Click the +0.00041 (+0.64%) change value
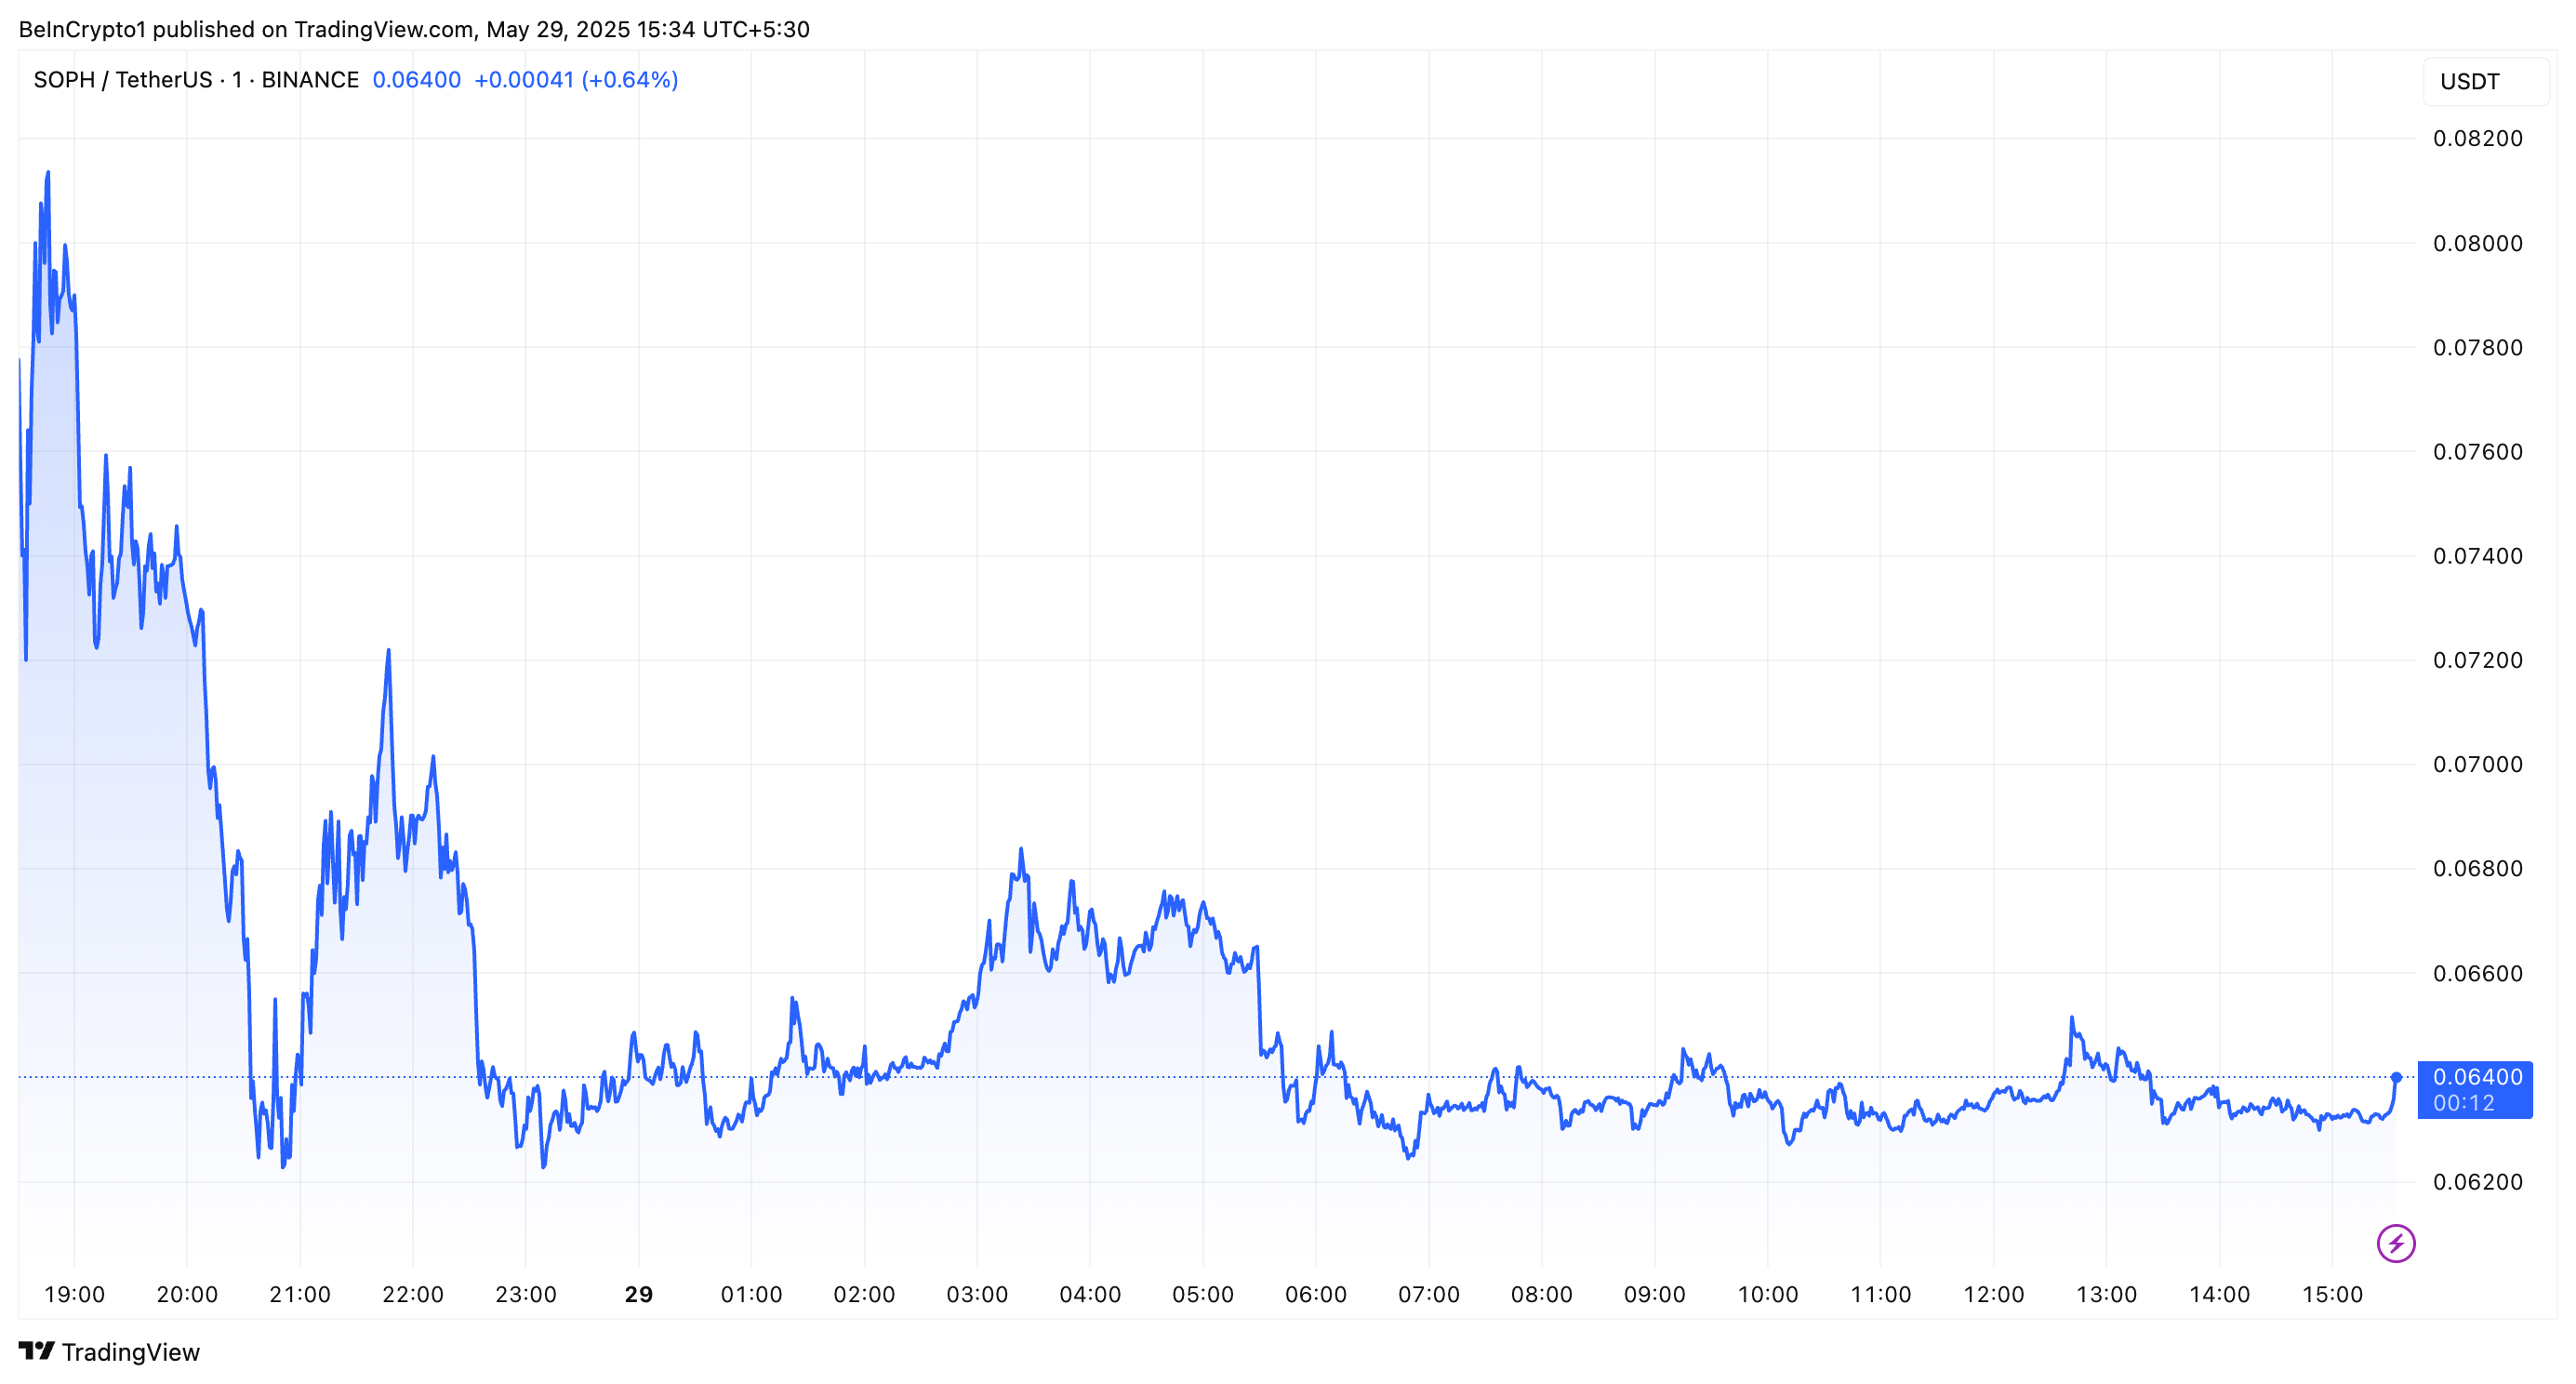The width and height of the screenshot is (2576, 1384). coord(576,80)
